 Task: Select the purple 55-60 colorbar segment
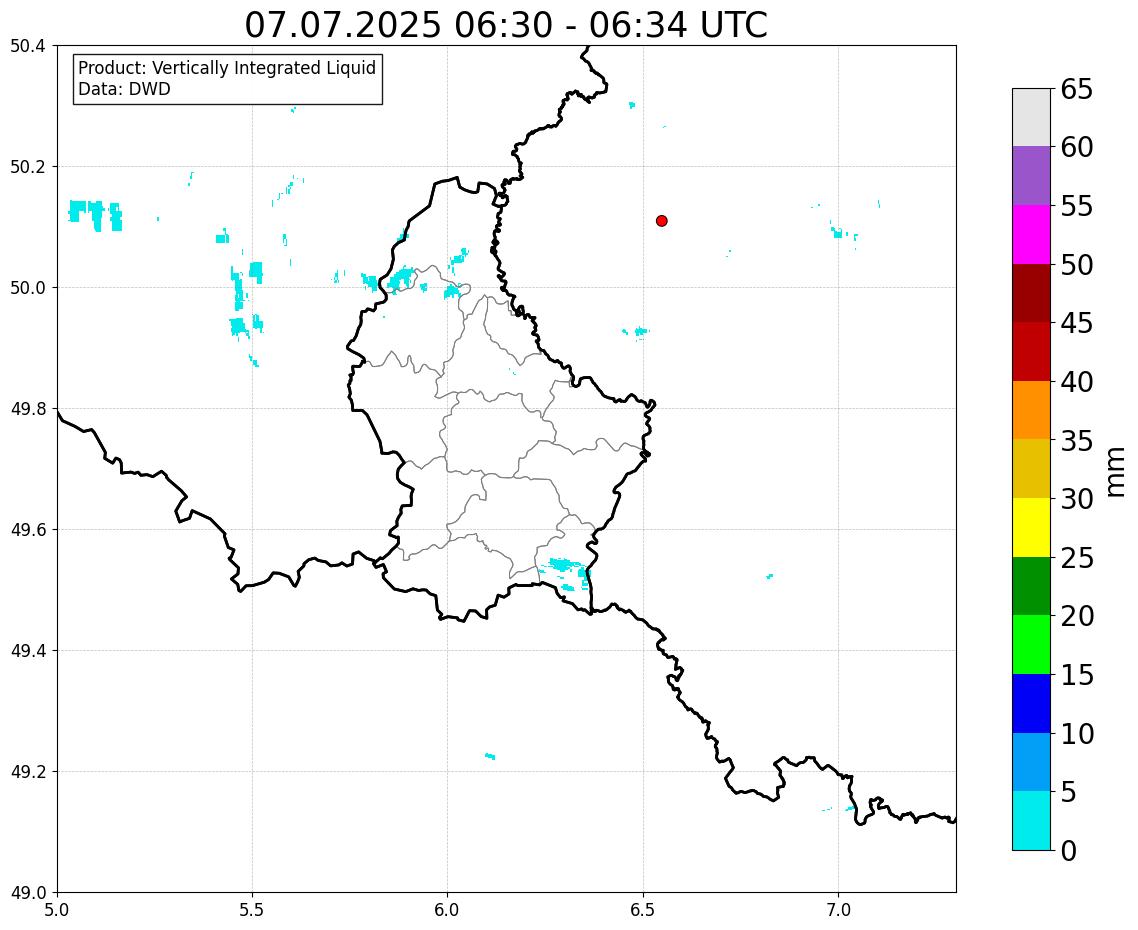pos(1031,176)
